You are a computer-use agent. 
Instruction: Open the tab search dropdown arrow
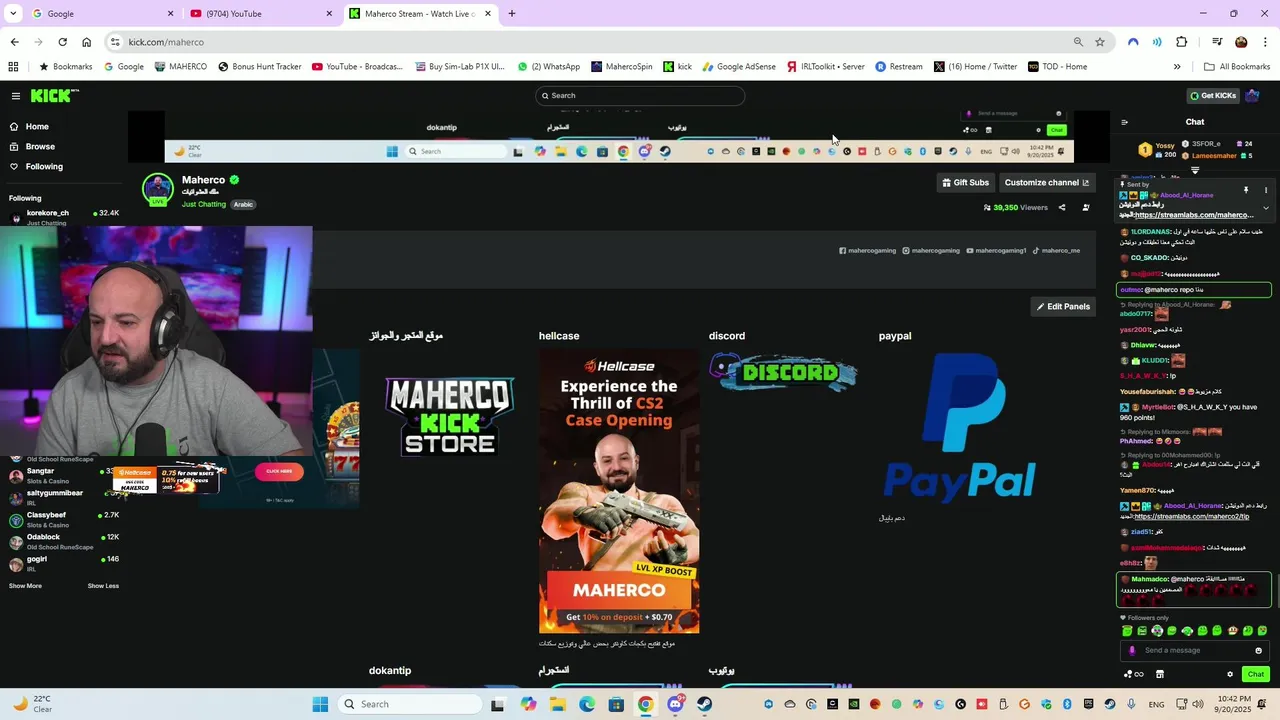(x=11, y=14)
